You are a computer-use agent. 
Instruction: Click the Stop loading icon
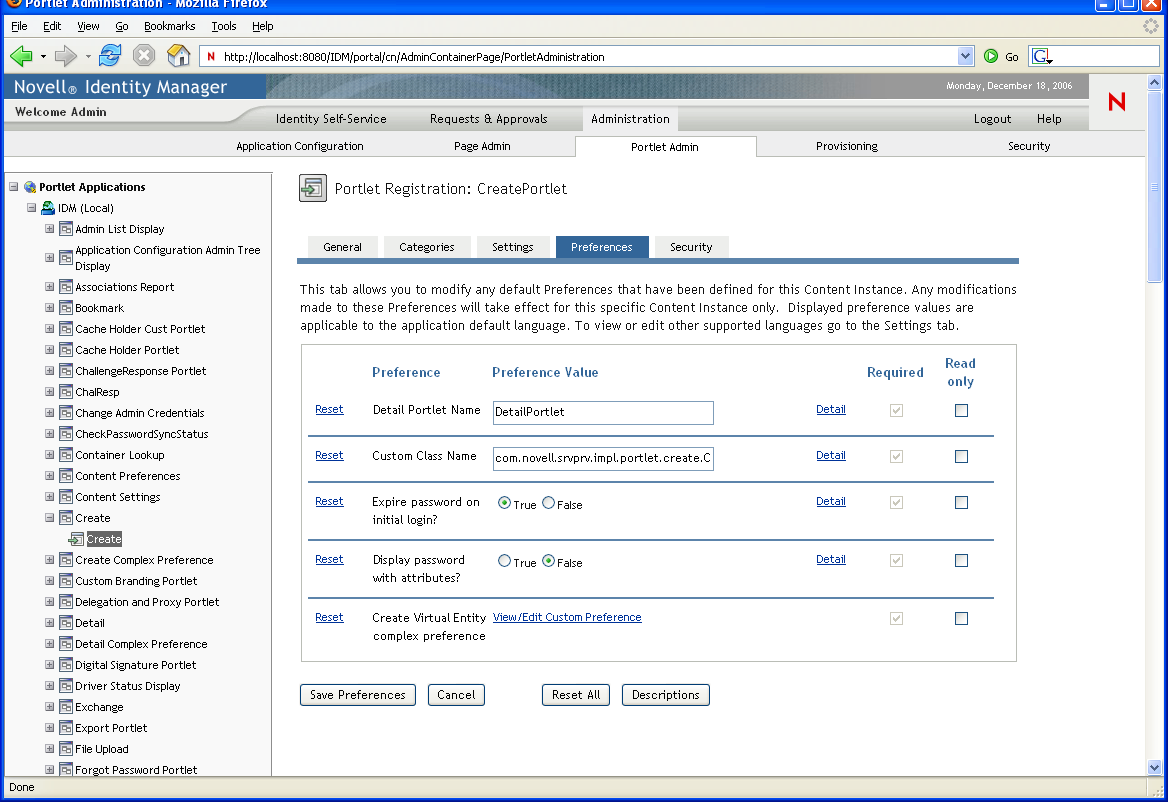pos(144,55)
